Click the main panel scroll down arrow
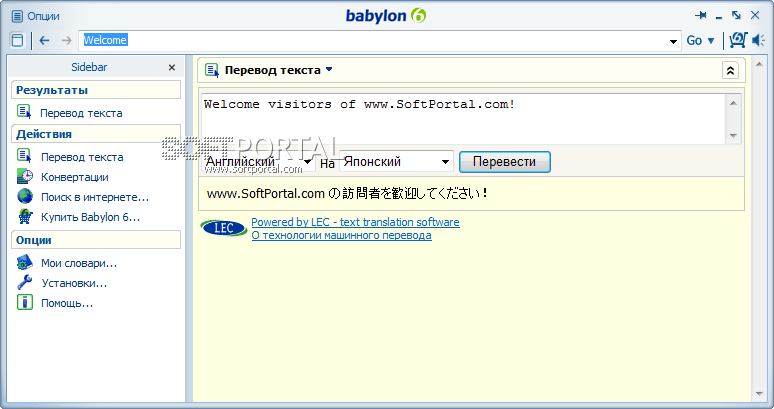This screenshot has width=774, height=409. [760, 394]
